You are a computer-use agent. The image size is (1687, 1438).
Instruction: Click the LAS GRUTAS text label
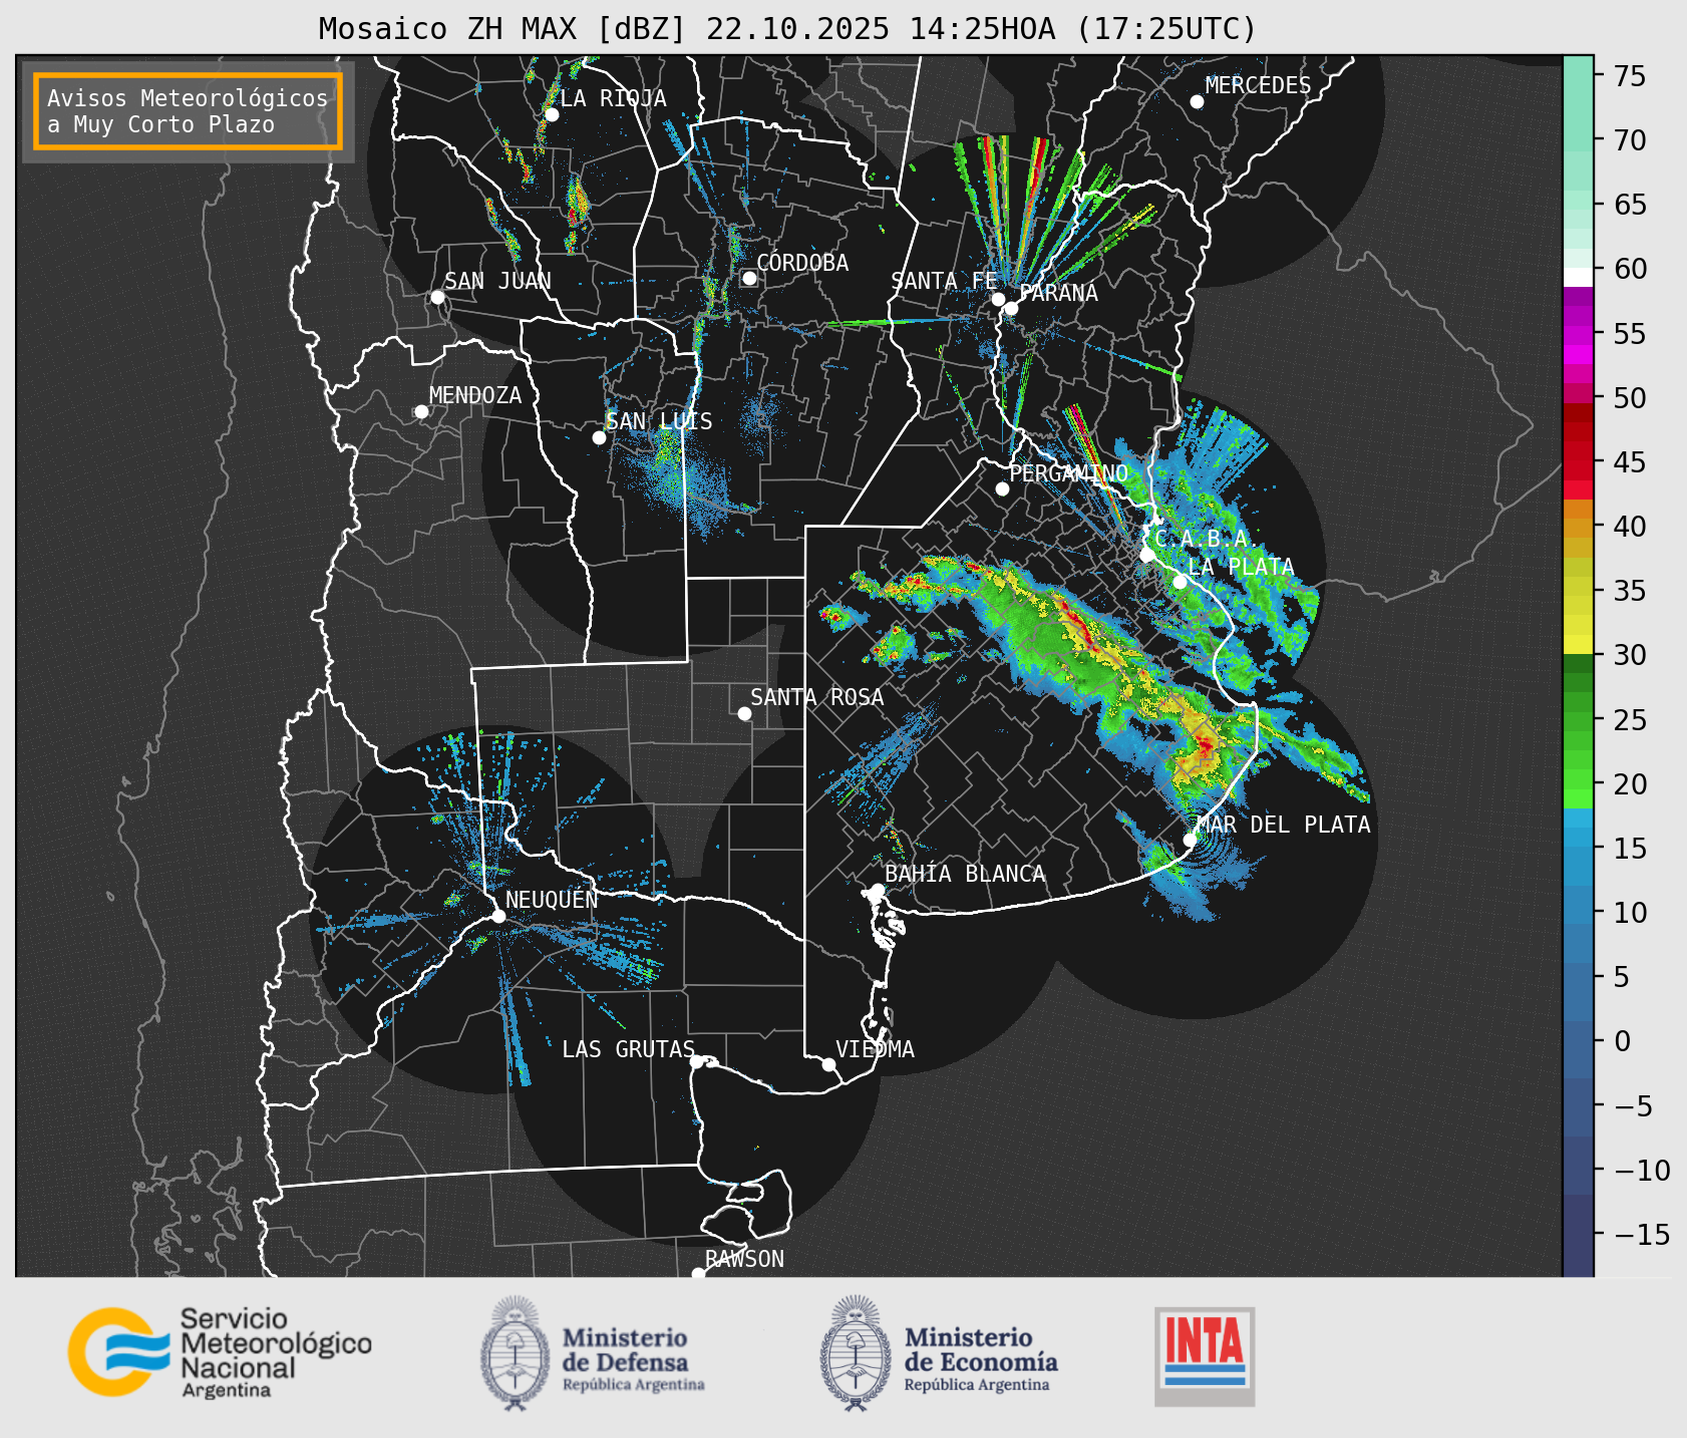[628, 1049]
